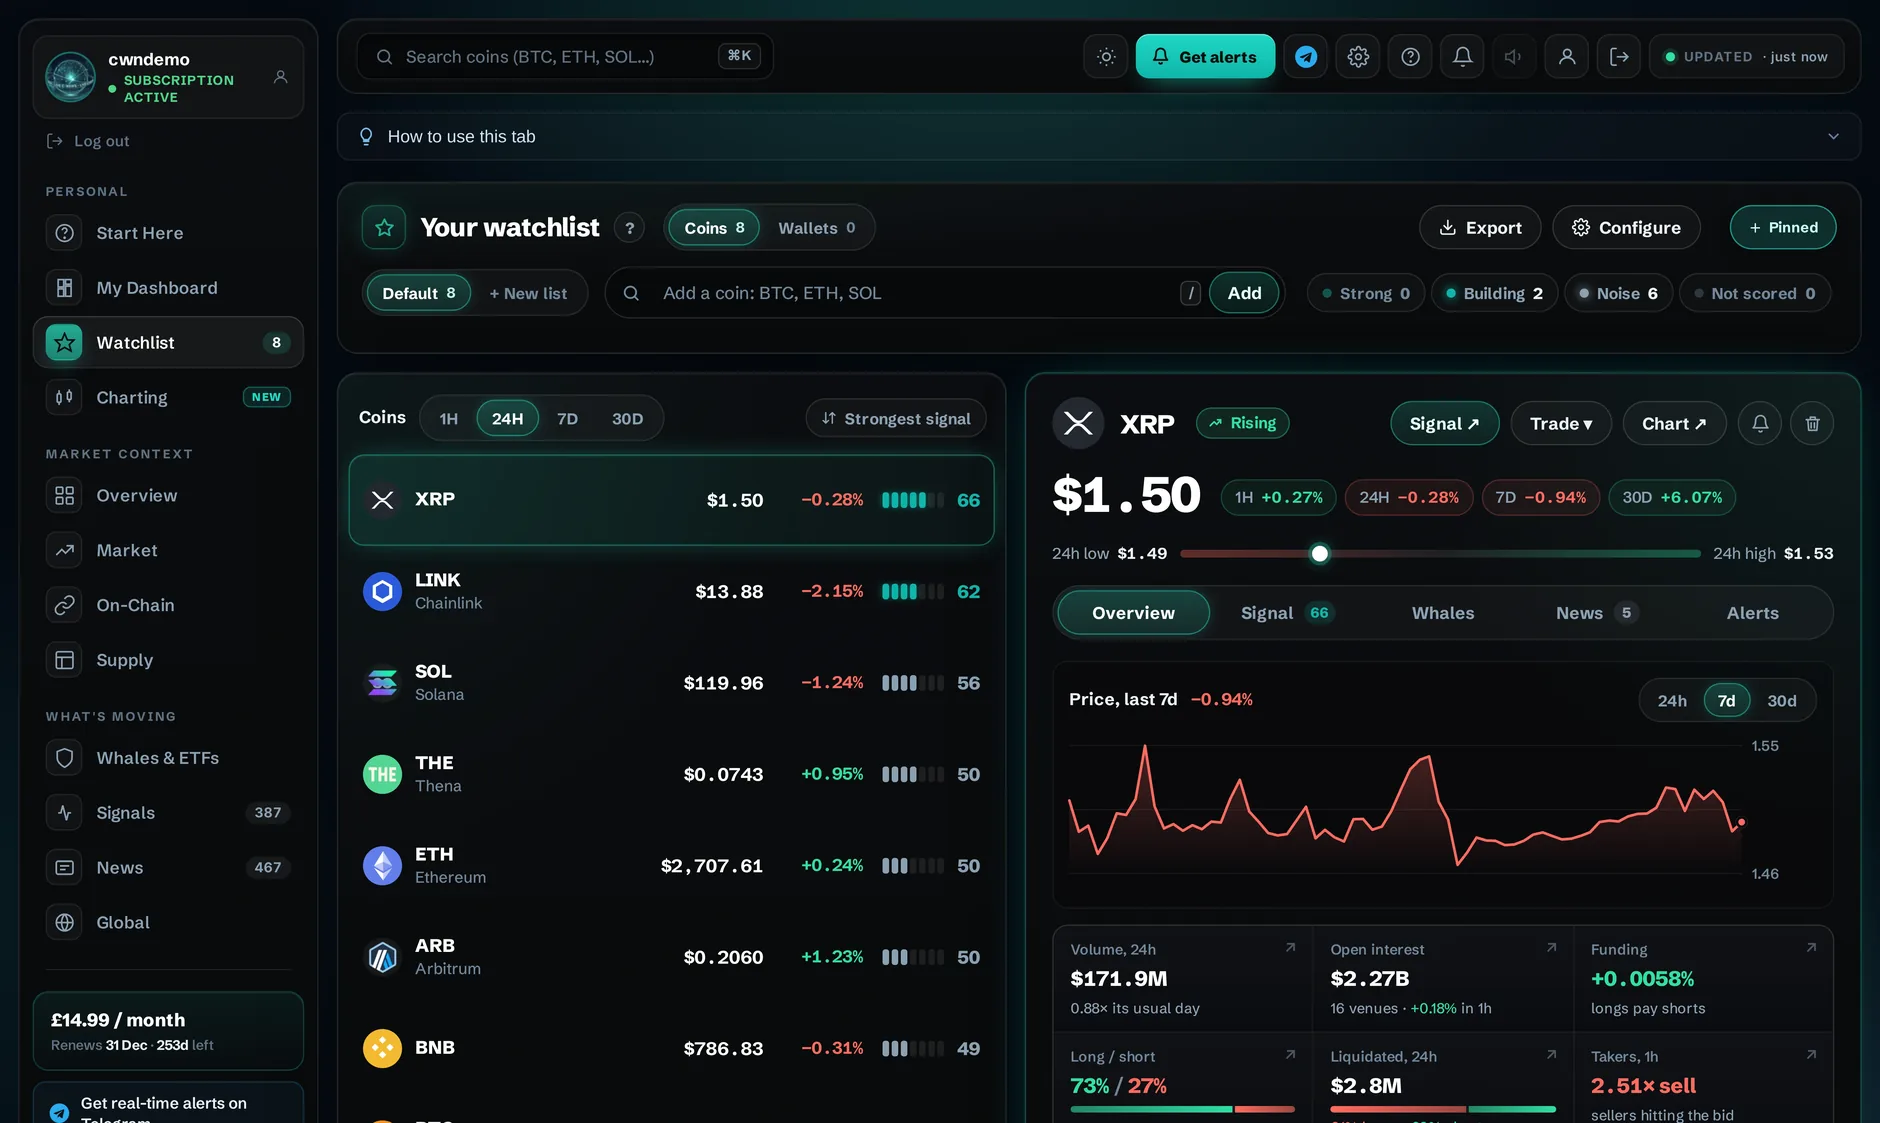
Task: Mute sound via speaker icon
Action: point(1514,57)
